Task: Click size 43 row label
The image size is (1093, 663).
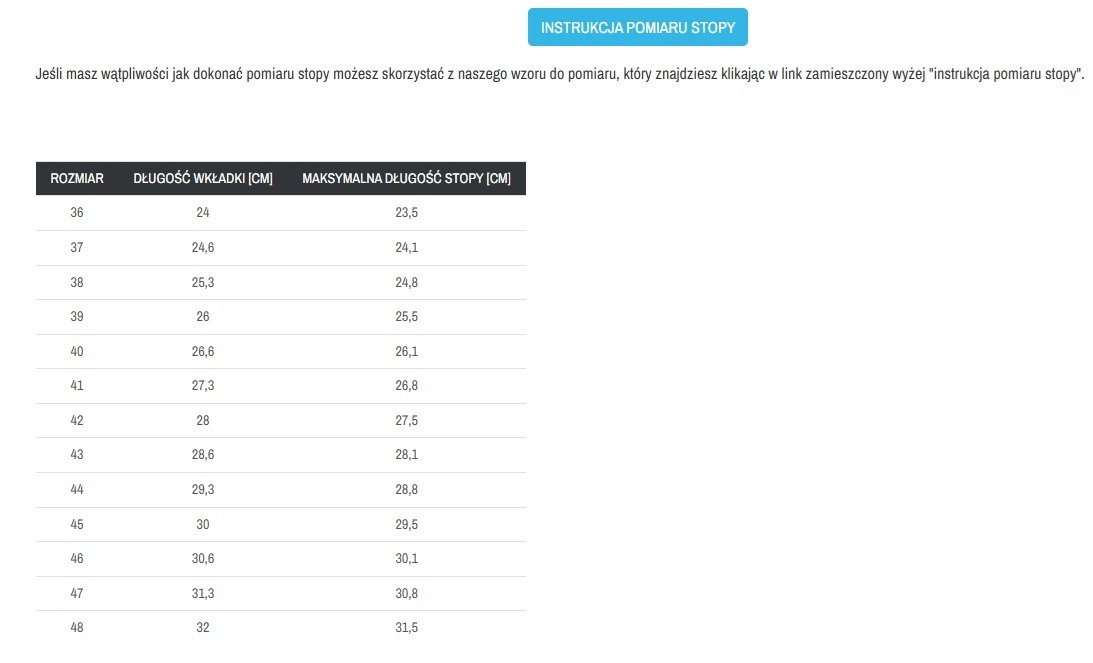Action: [x=77, y=455]
